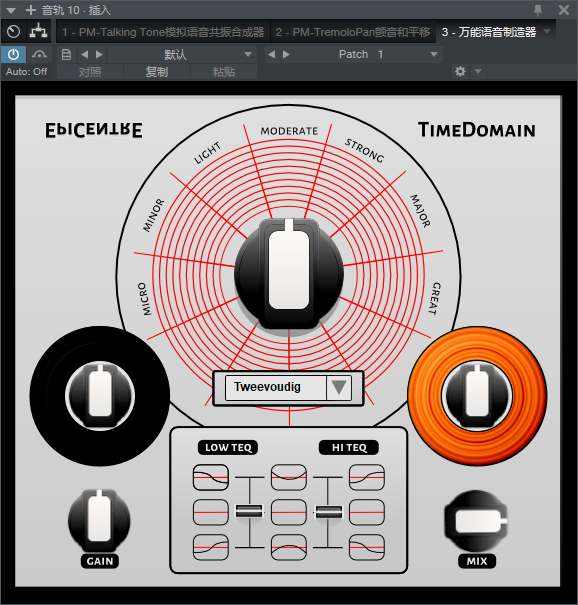This screenshot has width=578, height=605.
Task: Select next Patch arrow
Action: click(x=286, y=54)
